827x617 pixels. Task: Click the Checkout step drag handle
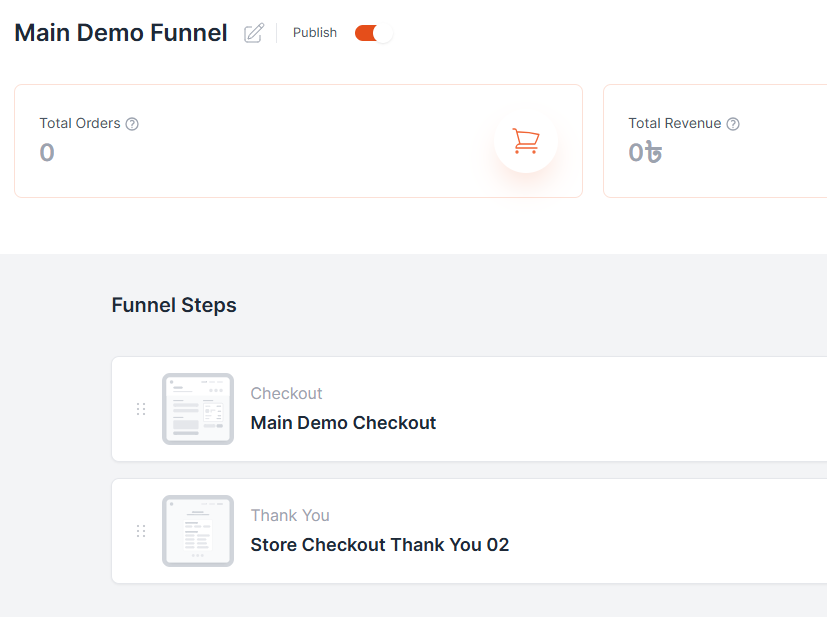141,409
